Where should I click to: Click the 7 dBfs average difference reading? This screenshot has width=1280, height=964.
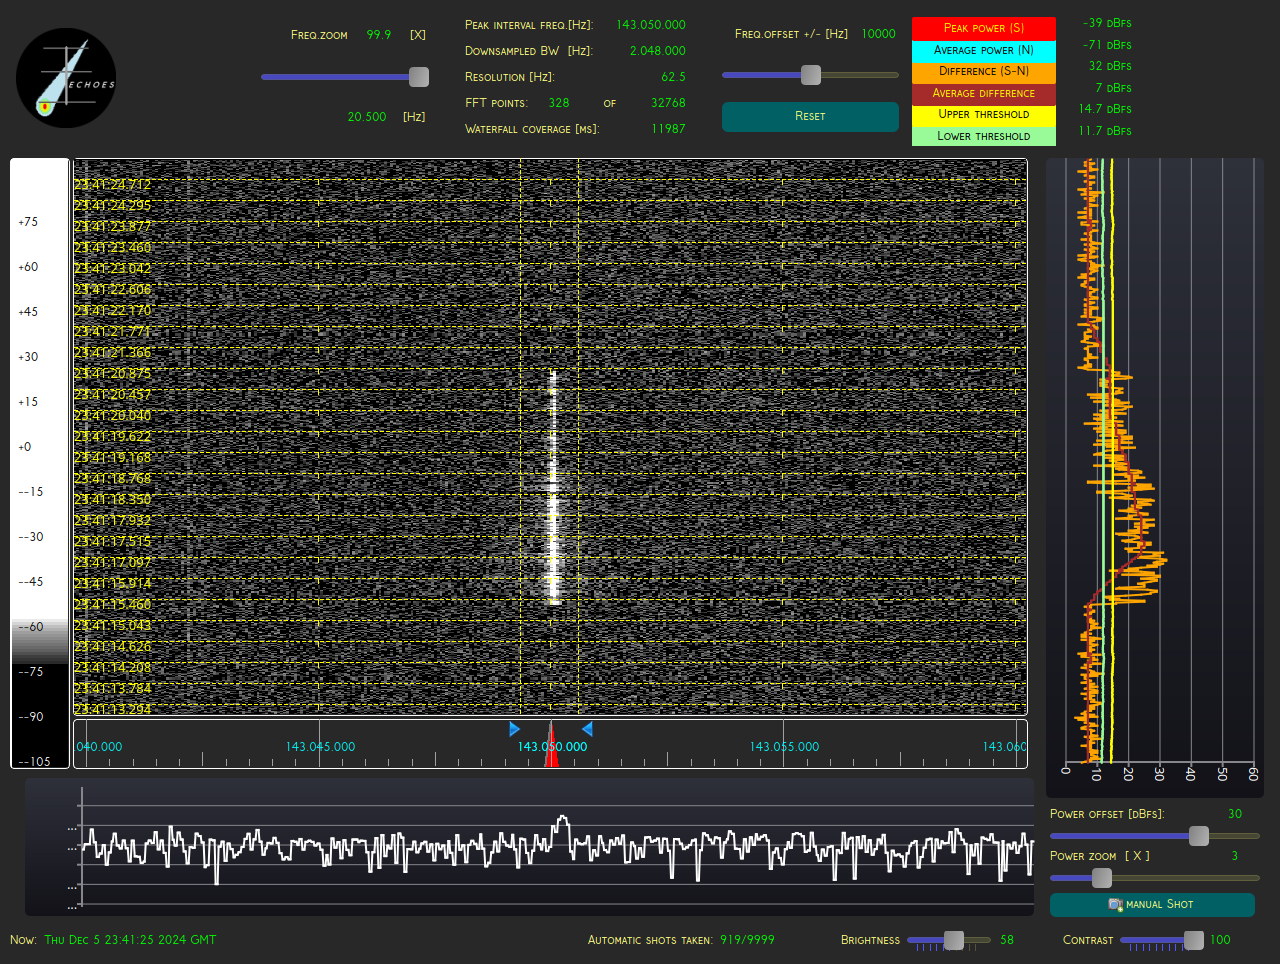[x=1113, y=88]
